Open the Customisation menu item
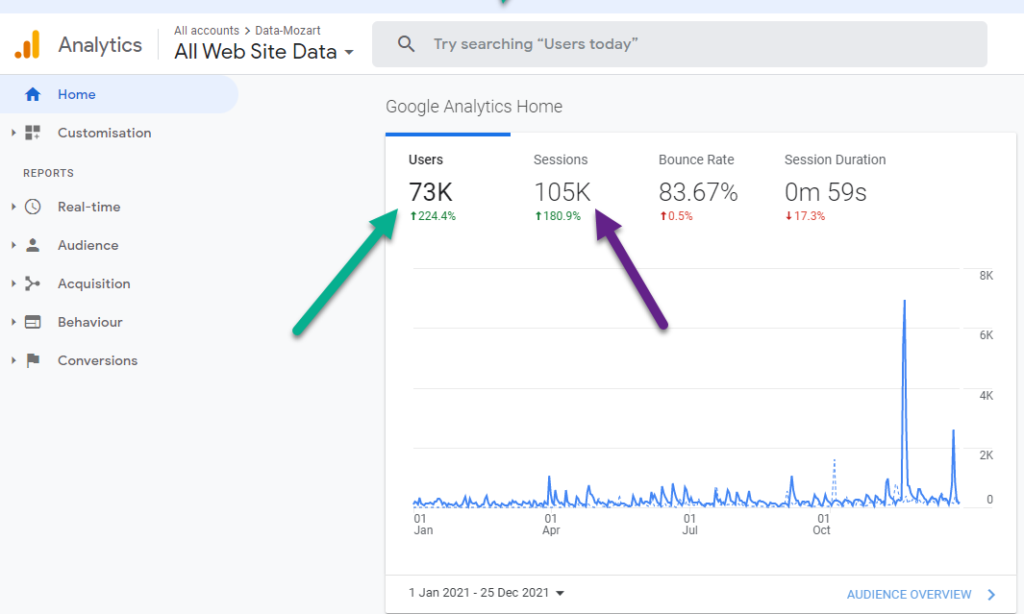This screenshot has height=614, width=1024. (x=104, y=133)
